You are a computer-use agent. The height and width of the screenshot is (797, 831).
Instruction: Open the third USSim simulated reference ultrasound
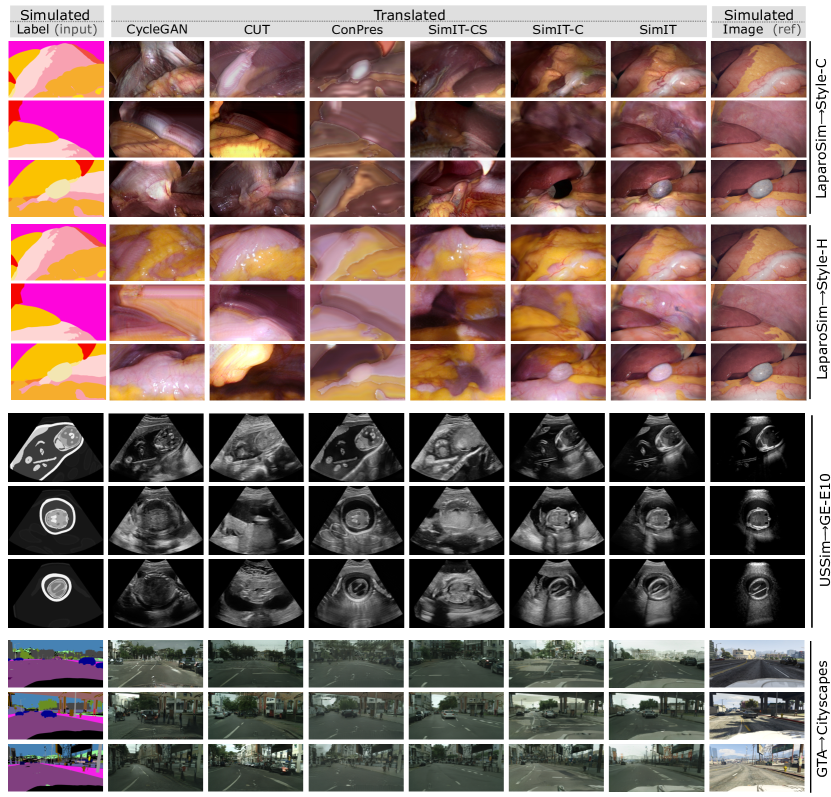click(x=758, y=593)
